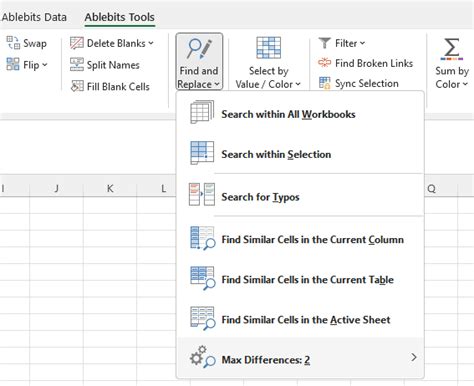Click the Select by Value / Color icon

(268, 48)
